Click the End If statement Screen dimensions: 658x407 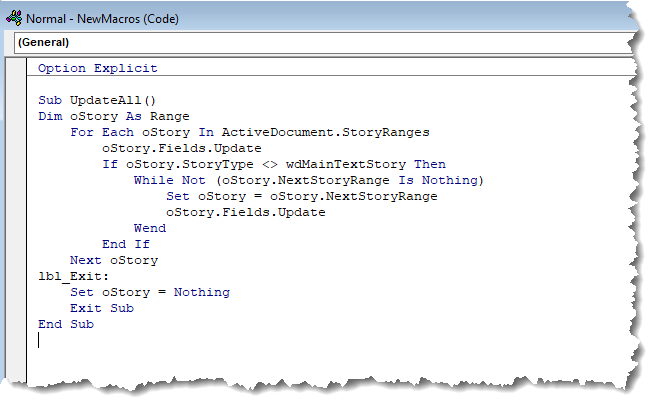click(126, 244)
